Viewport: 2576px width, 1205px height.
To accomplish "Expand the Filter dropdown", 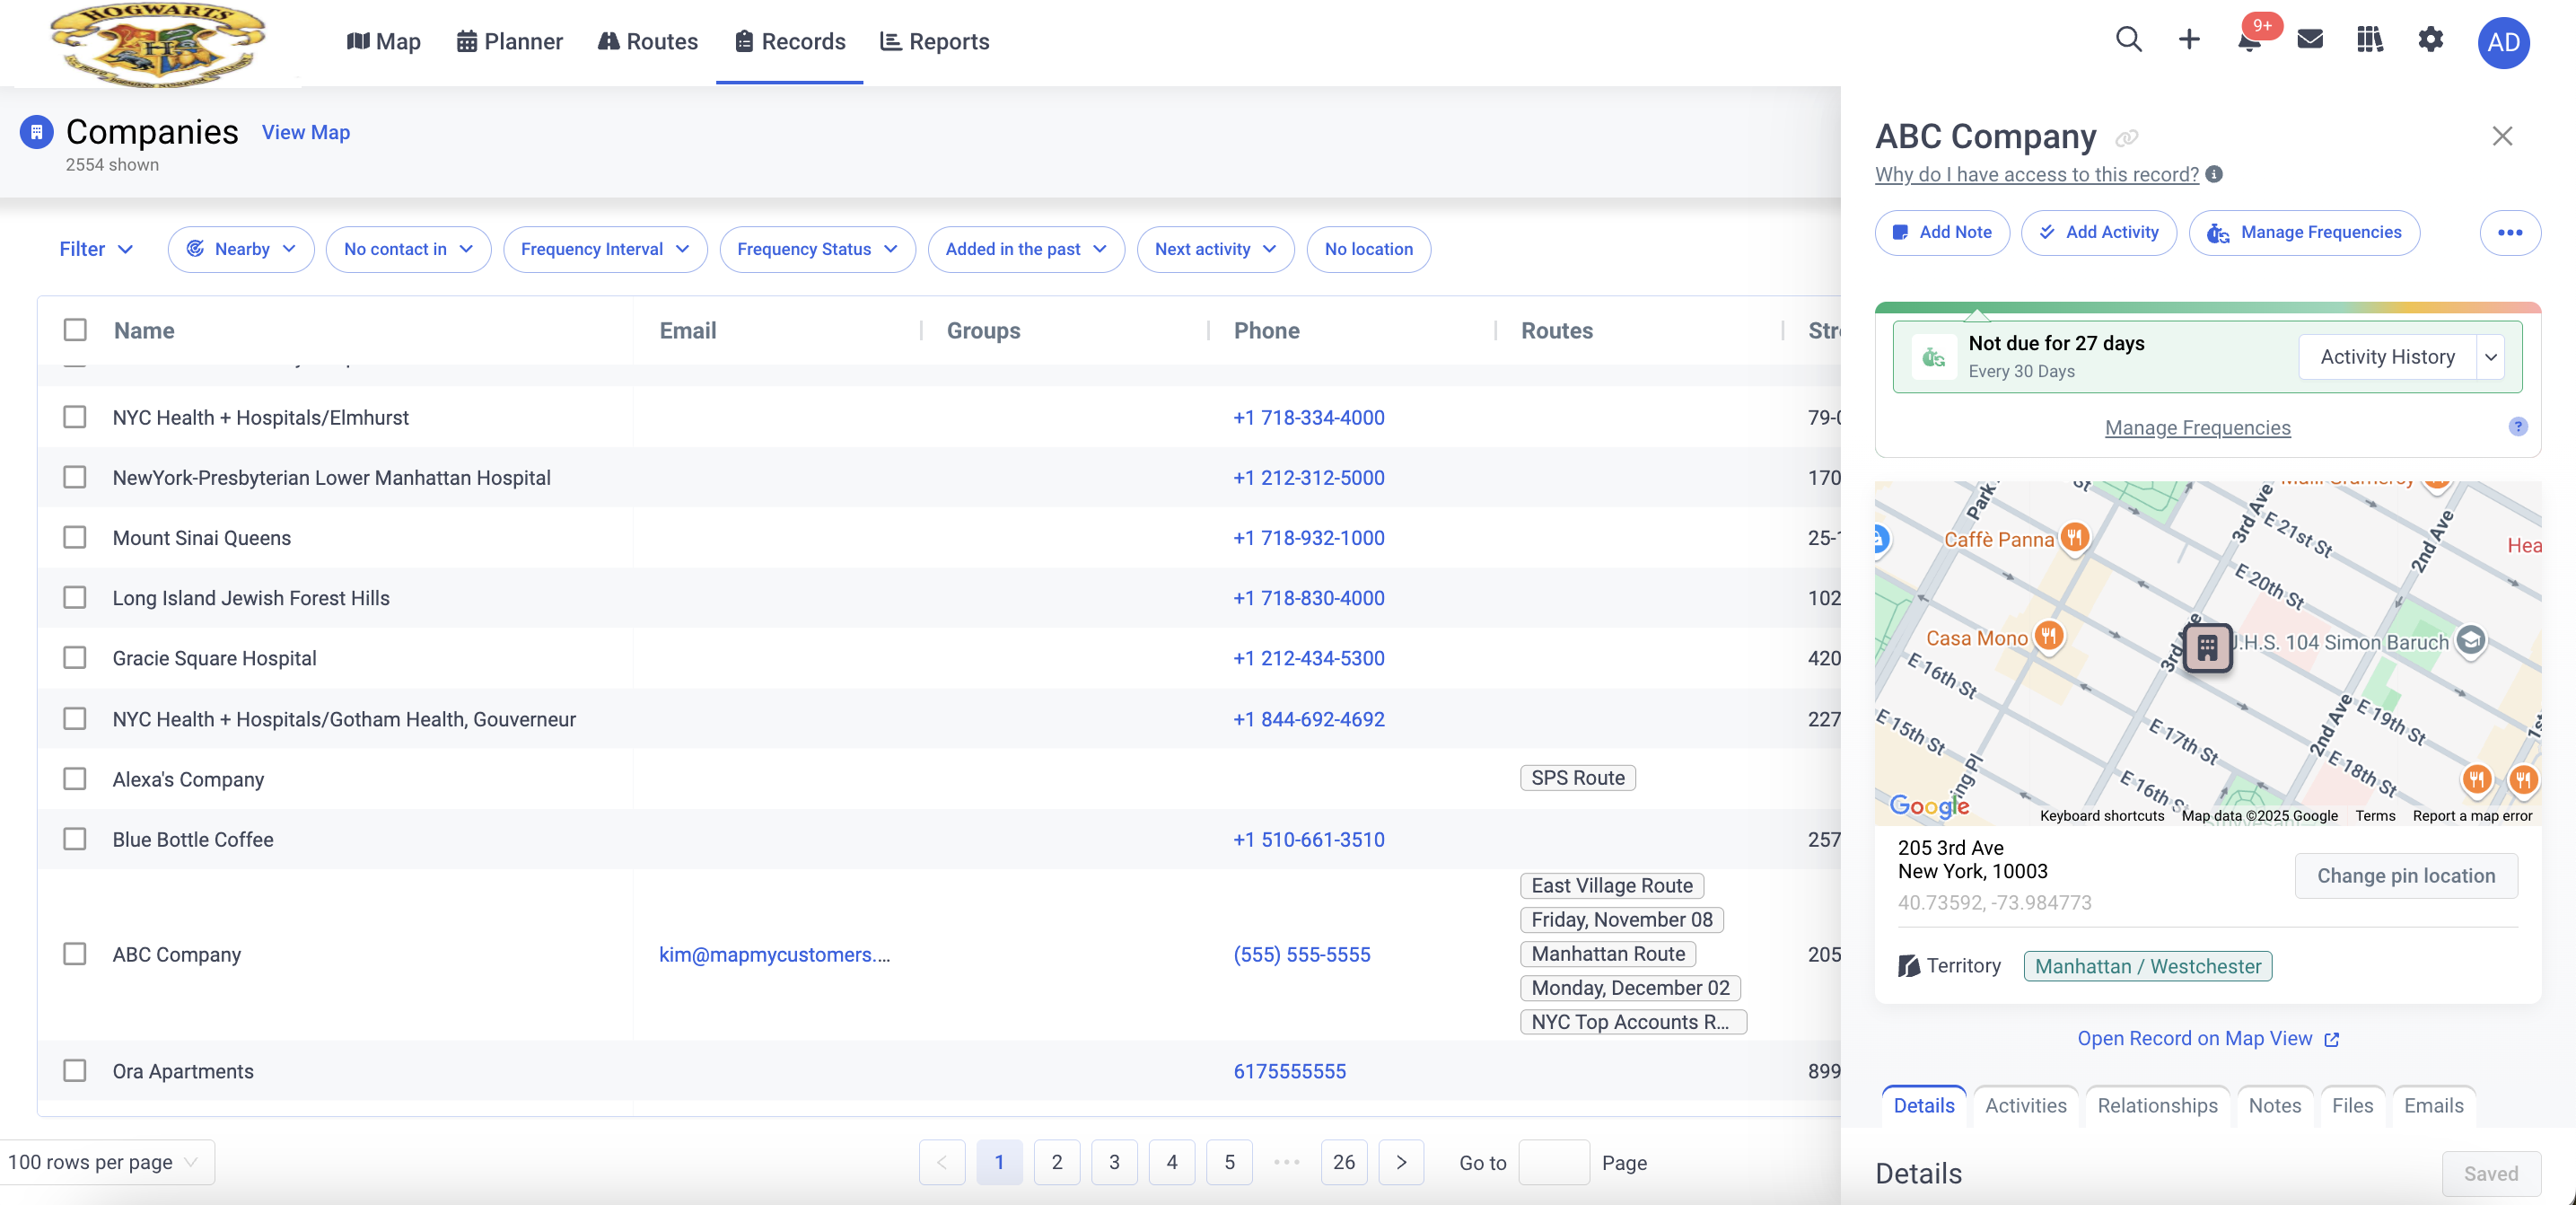I will tap(95, 249).
